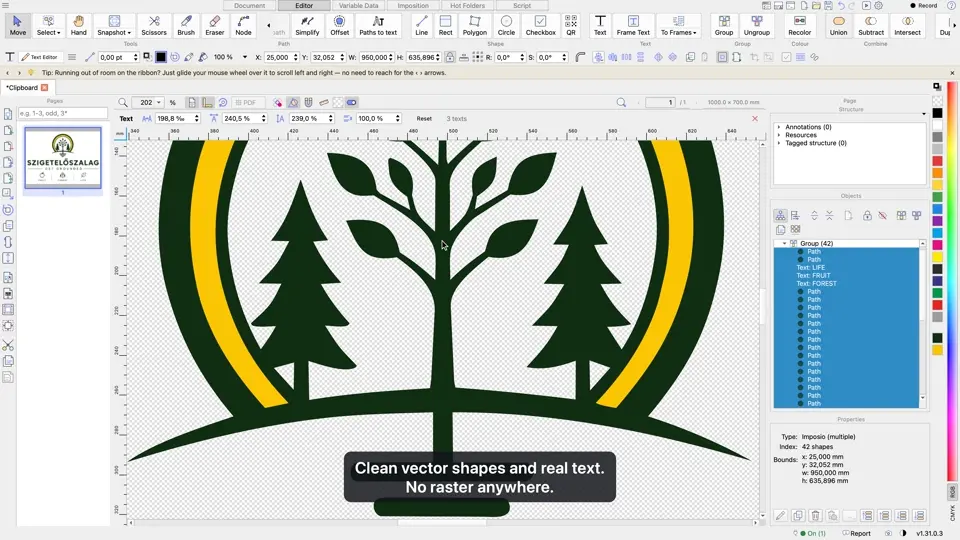Open the Select tool dropdown
The image size is (960, 540).
click(48, 25)
